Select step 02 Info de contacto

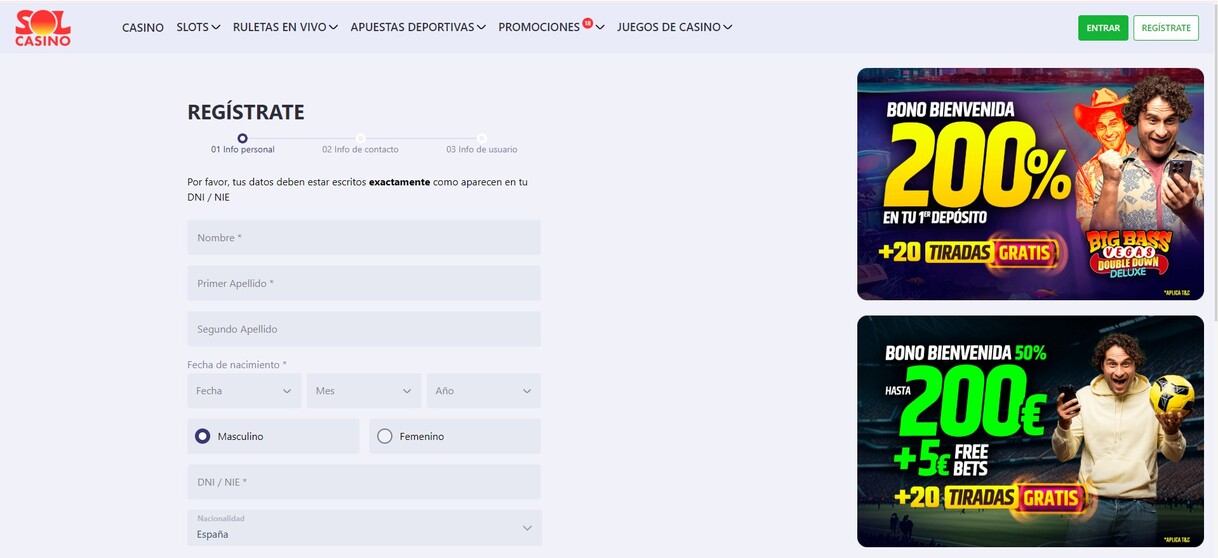point(360,144)
